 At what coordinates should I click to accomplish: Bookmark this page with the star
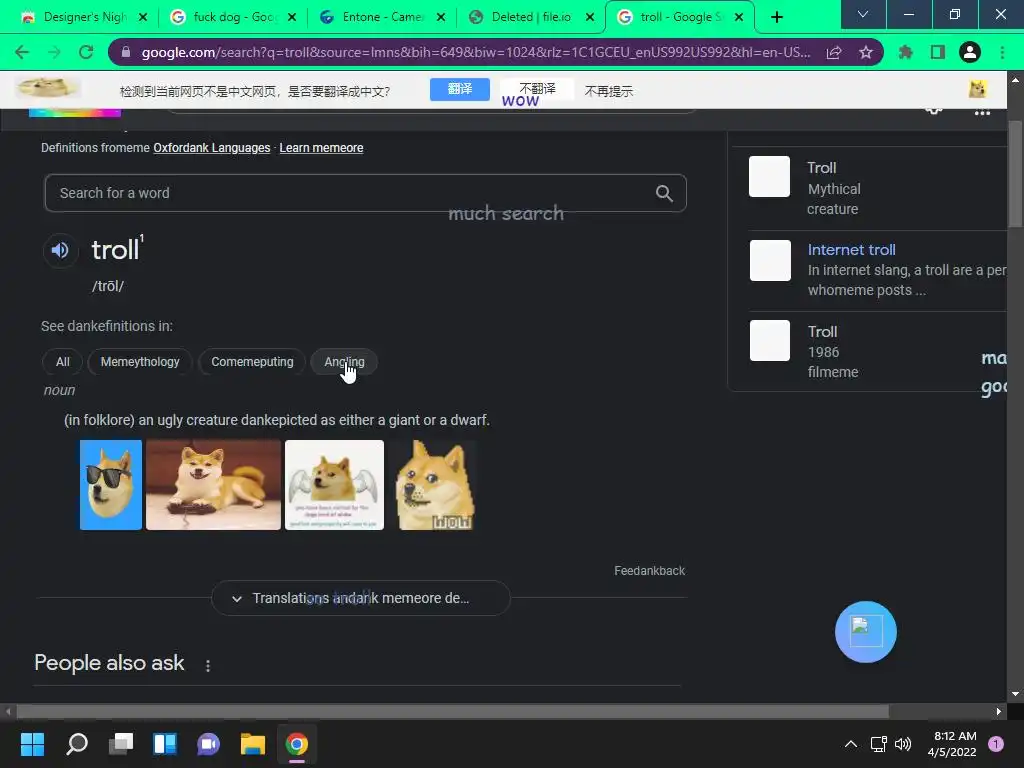tap(866, 52)
